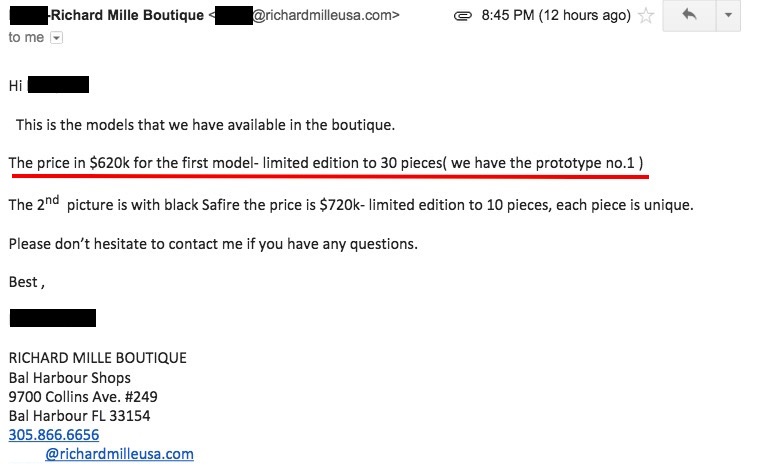
Task: Click the "Hi" greeting line
Action: (16, 85)
